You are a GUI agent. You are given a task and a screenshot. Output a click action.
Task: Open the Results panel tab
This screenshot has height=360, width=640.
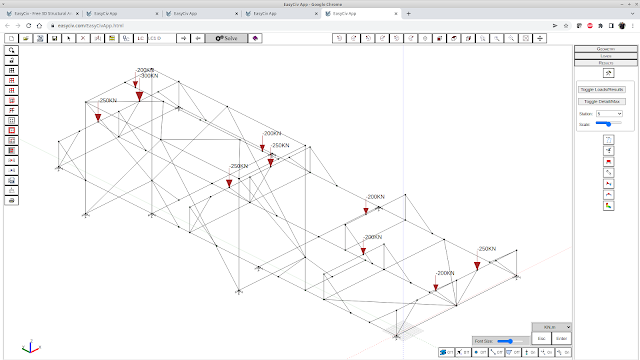(606, 63)
